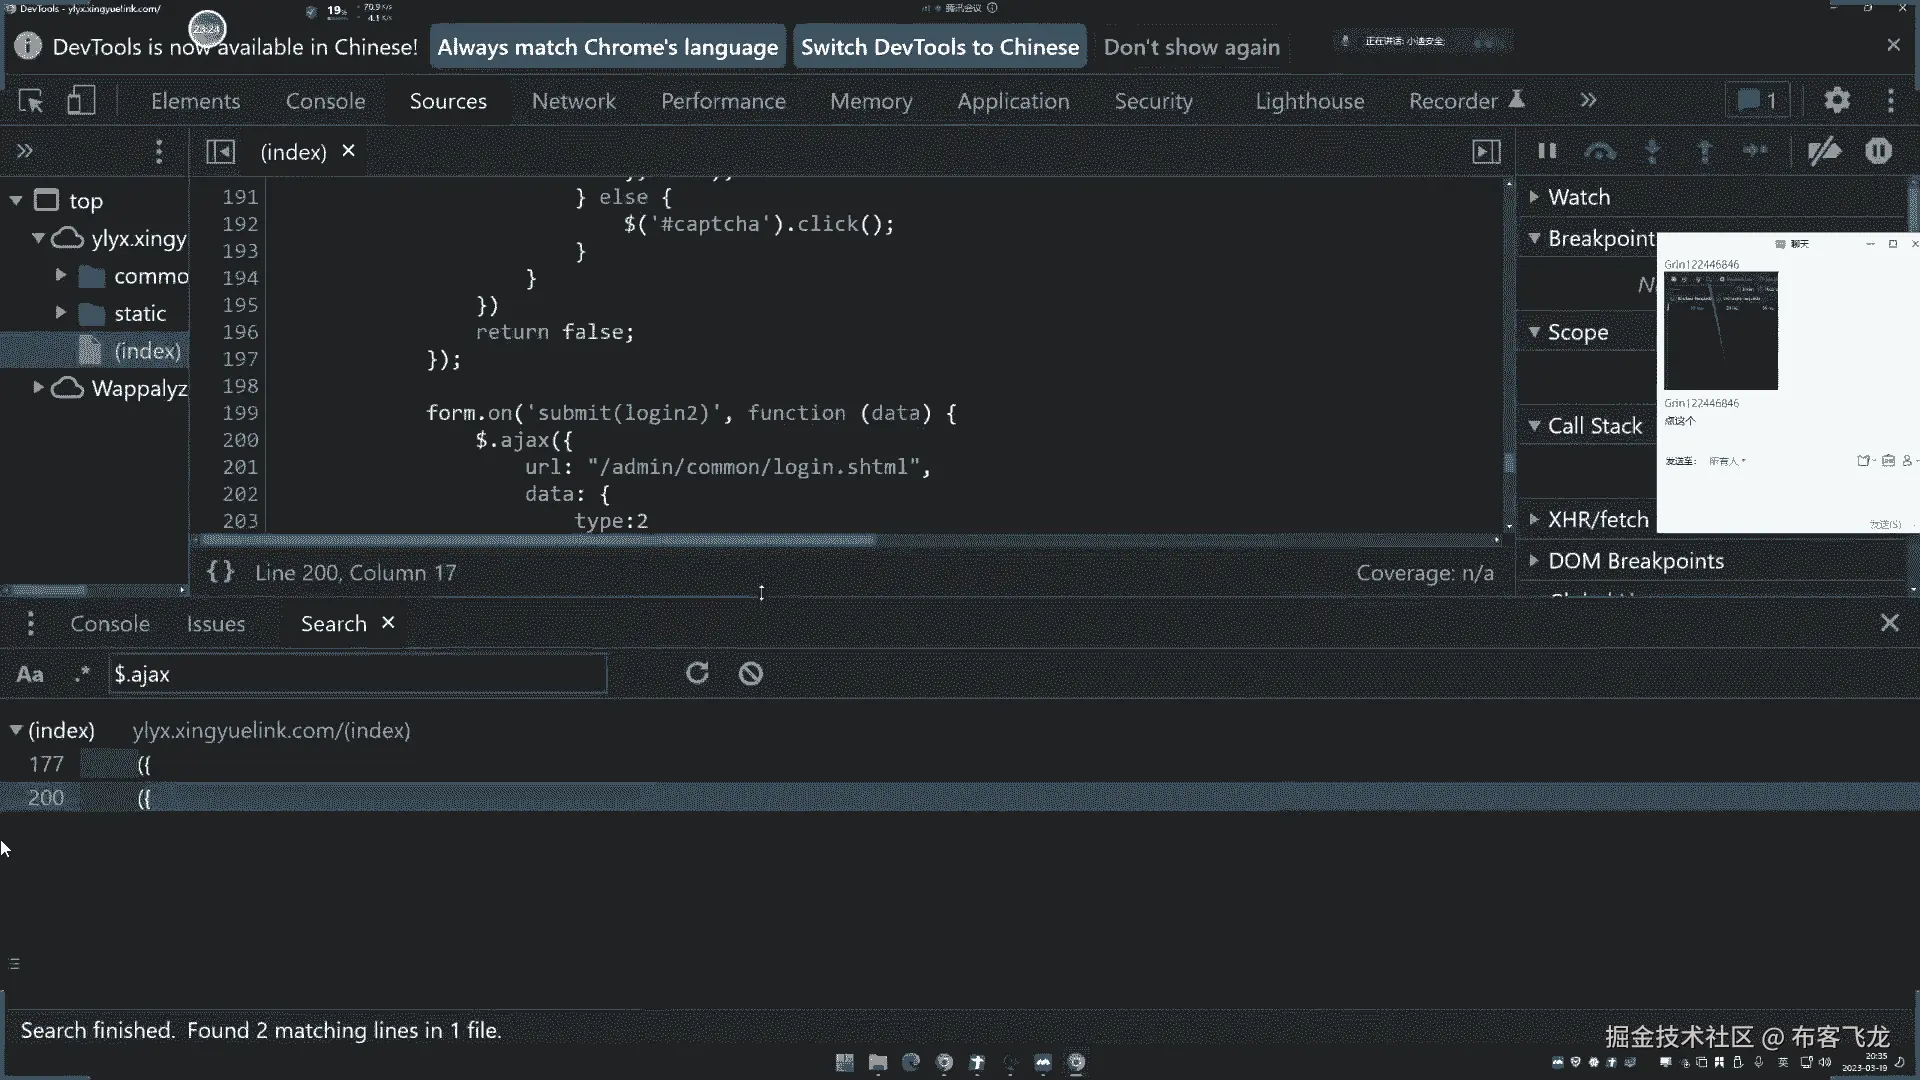This screenshot has width=1920, height=1080.
Task: Toggle match case Aa option
Action: [x=30, y=674]
